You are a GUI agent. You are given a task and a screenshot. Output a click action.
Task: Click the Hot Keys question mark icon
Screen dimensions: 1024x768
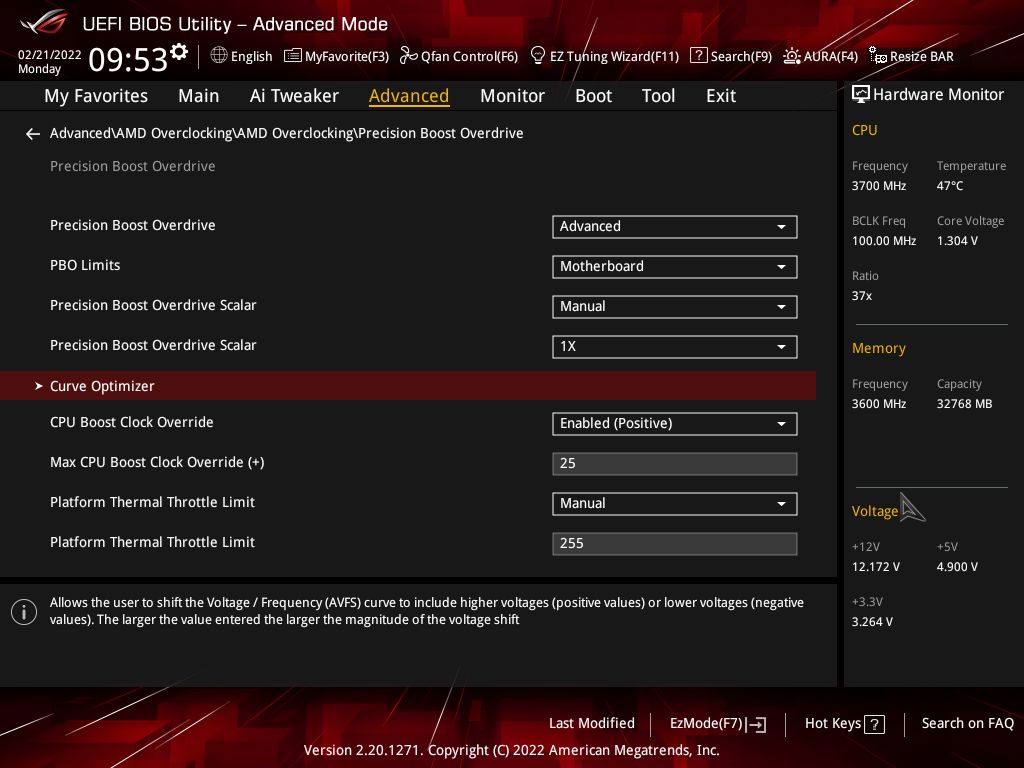pos(874,724)
